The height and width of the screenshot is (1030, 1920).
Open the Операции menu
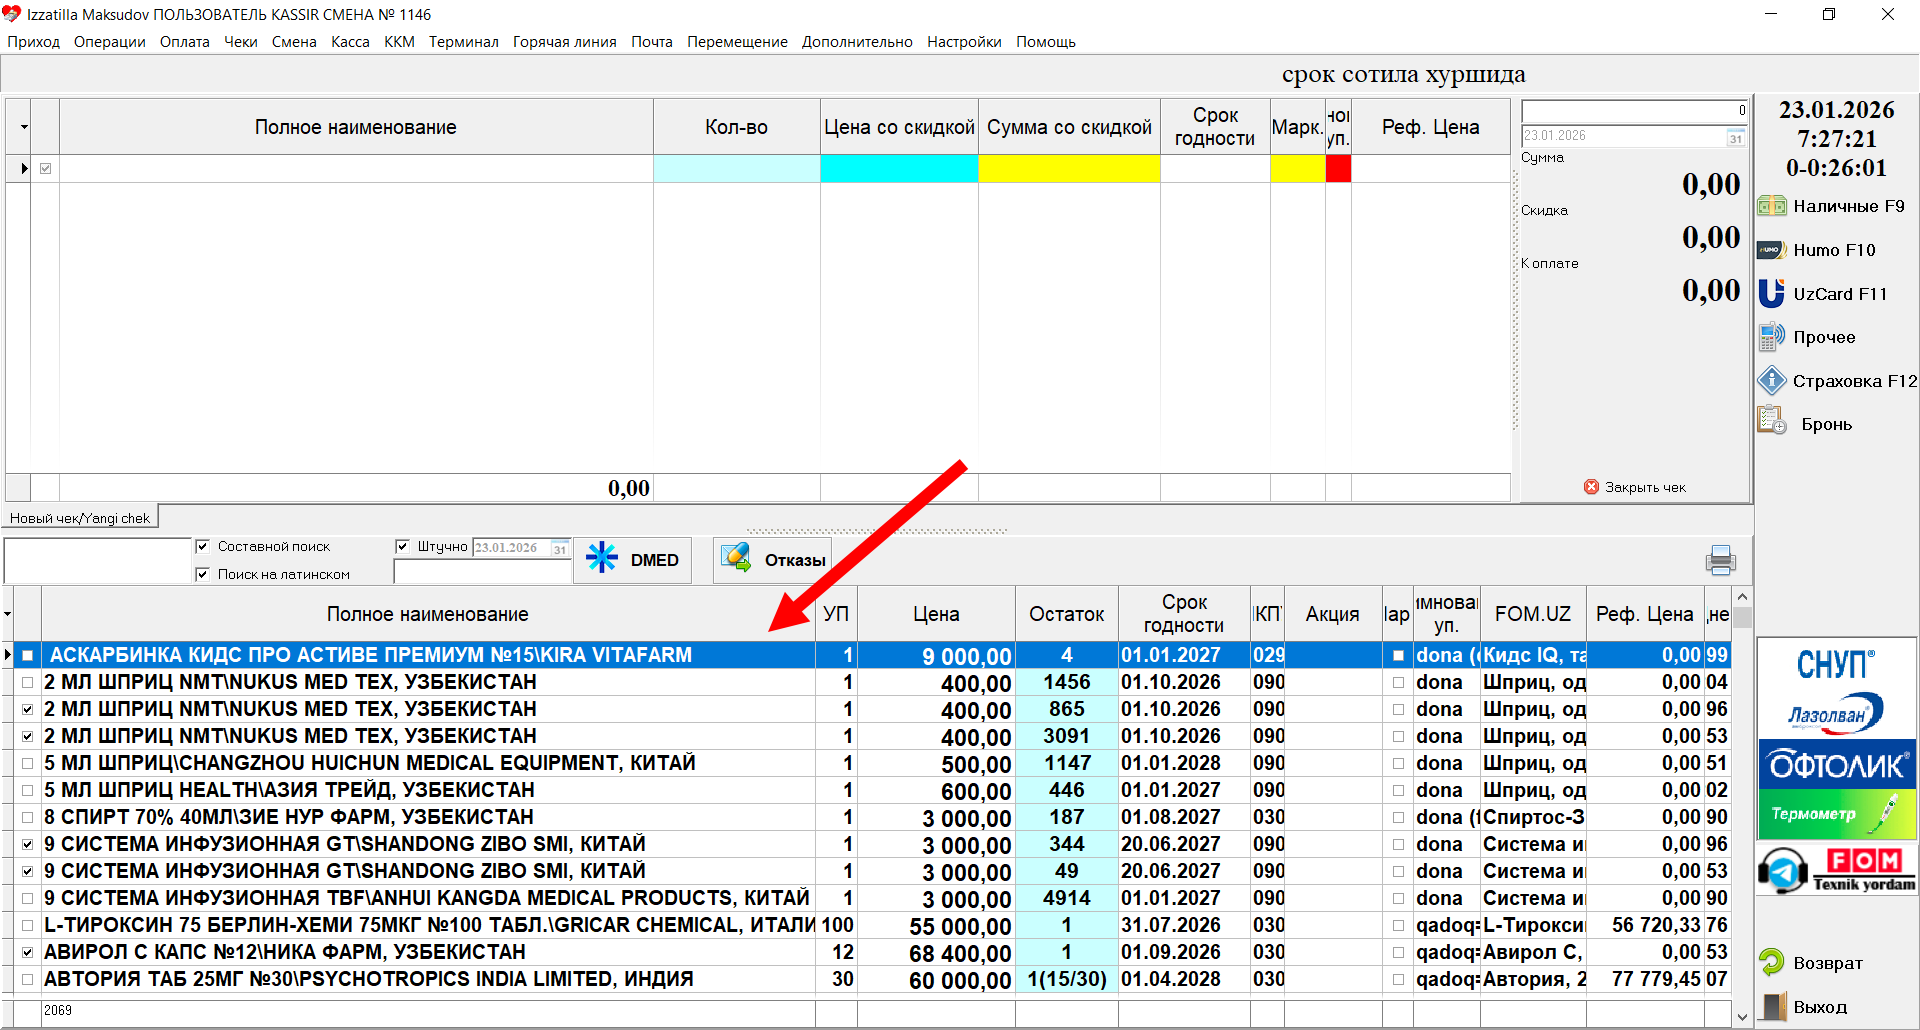pyautogui.click(x=109, y=42)
